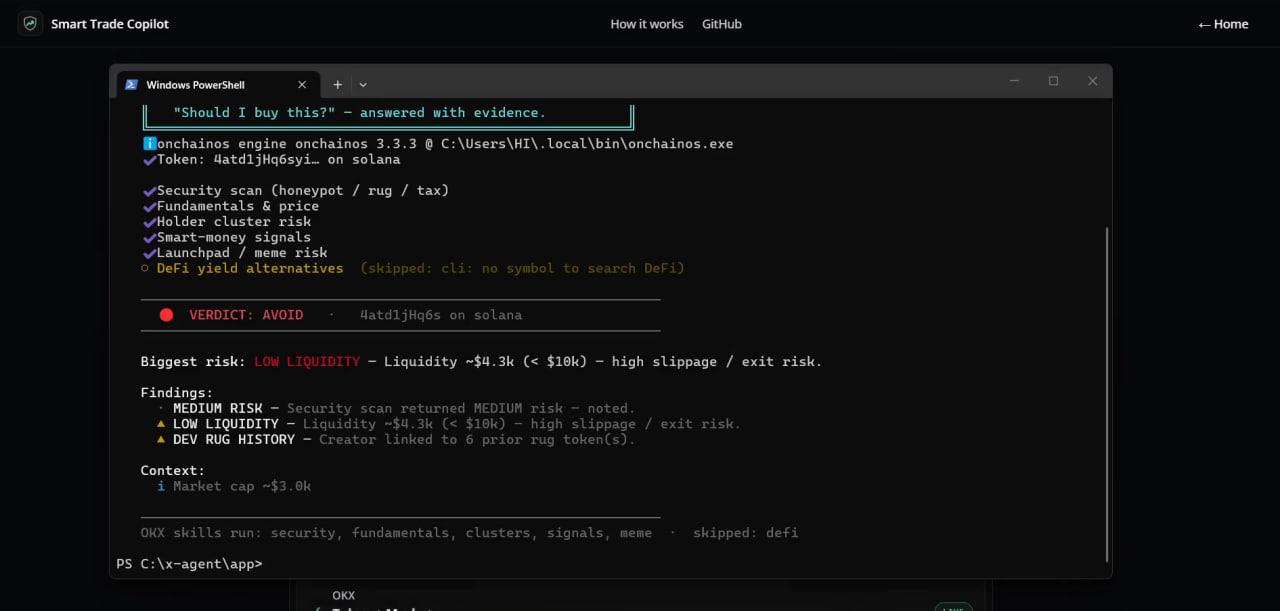Viewport: 1280px width, 611px height.
Task: Click the warning triangle beside LOW LIQUIDITY finding
Action: click(161, 424)
